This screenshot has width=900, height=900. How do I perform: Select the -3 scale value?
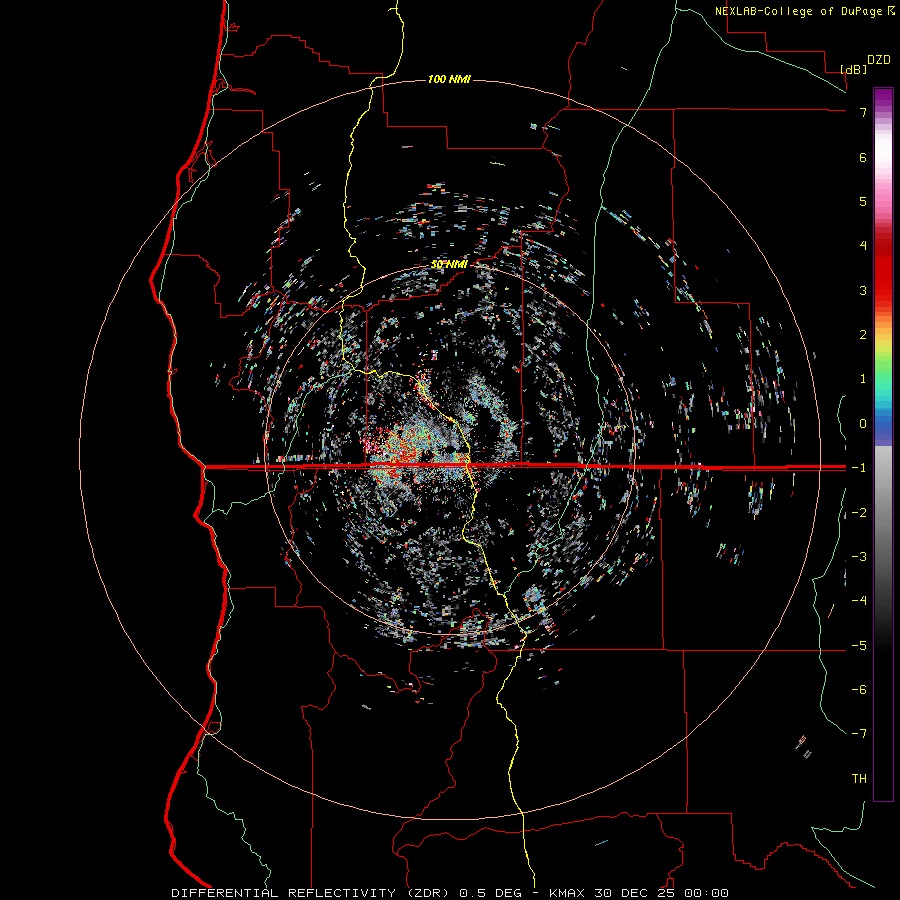pyautogui.click(x=859, y=557)
